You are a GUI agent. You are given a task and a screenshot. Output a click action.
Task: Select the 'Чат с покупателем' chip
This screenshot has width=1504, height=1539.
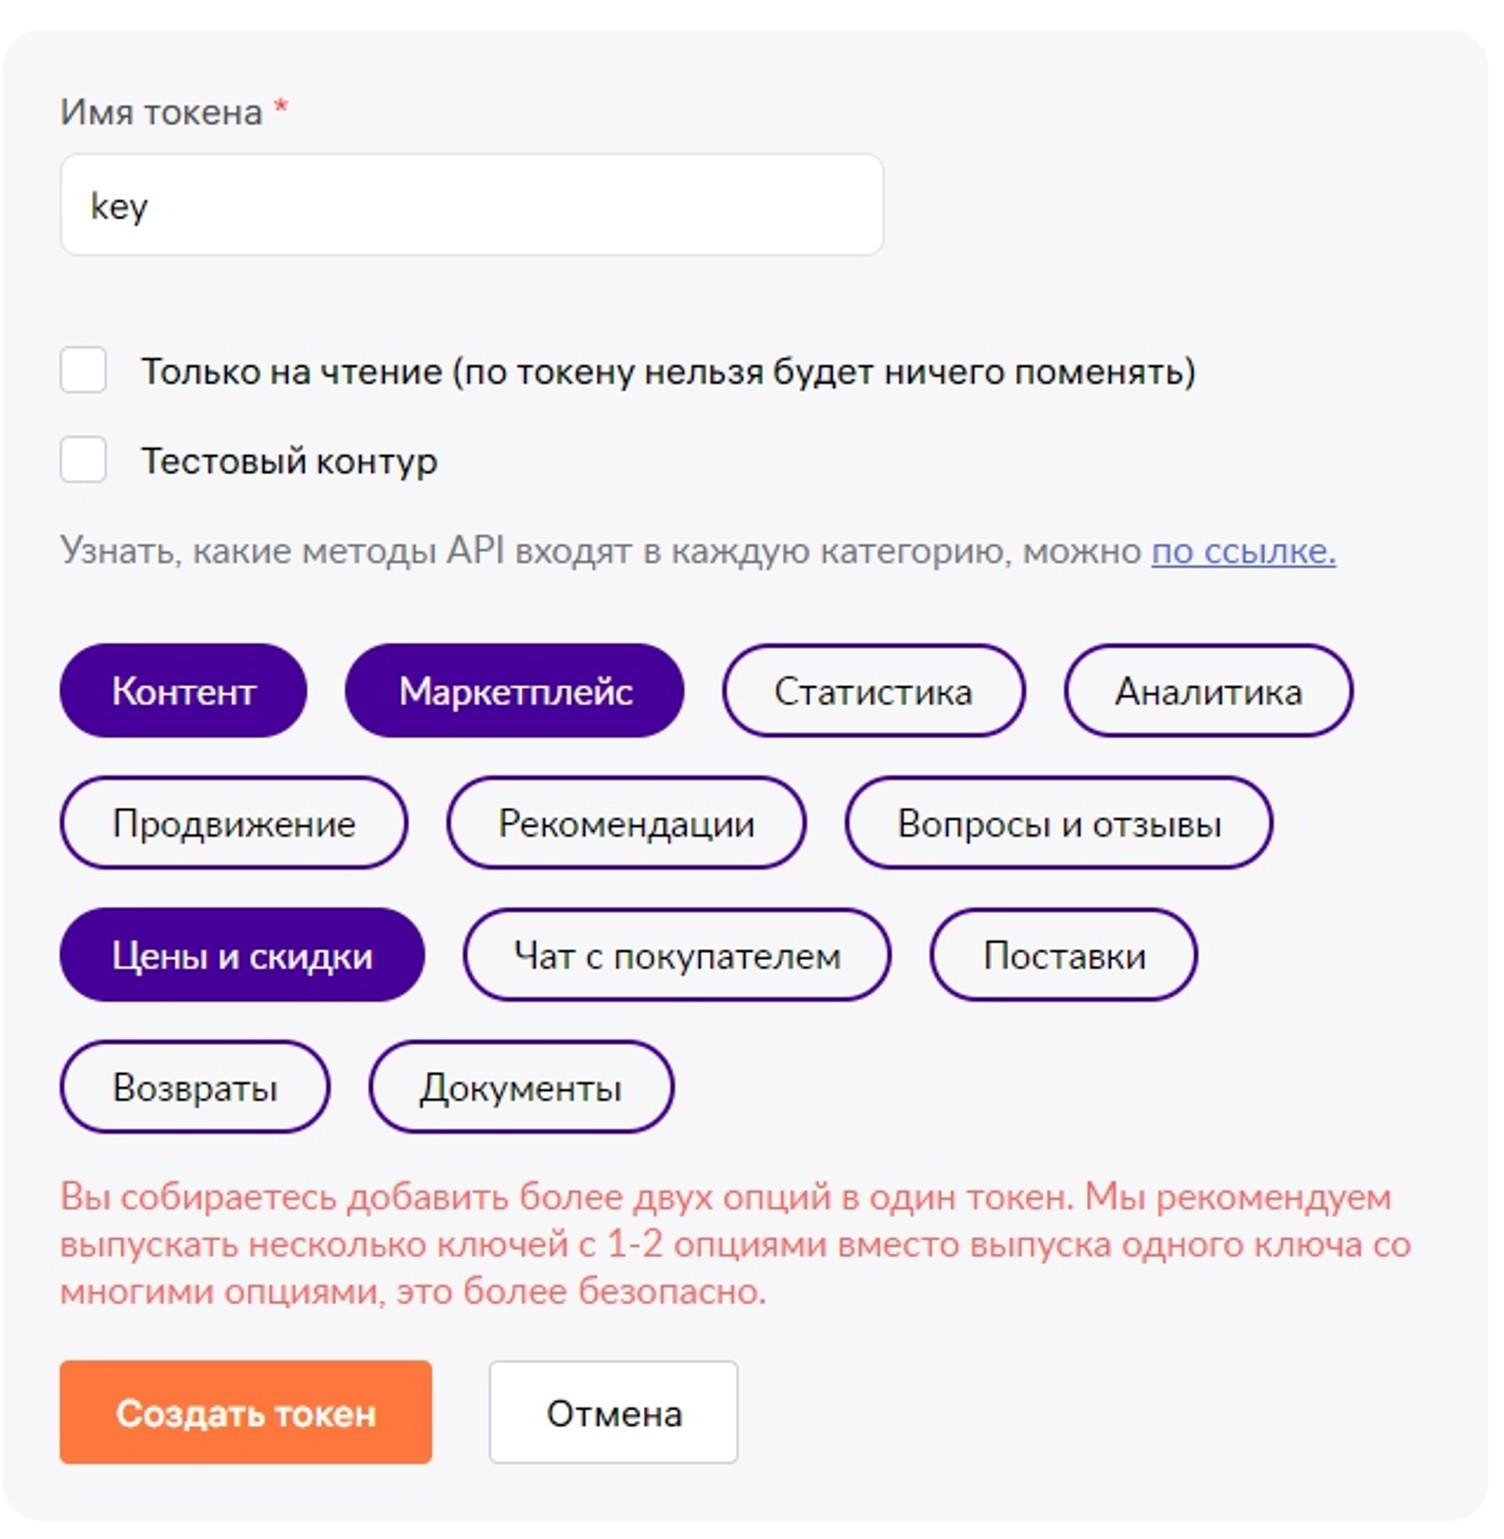coord(677,955)
